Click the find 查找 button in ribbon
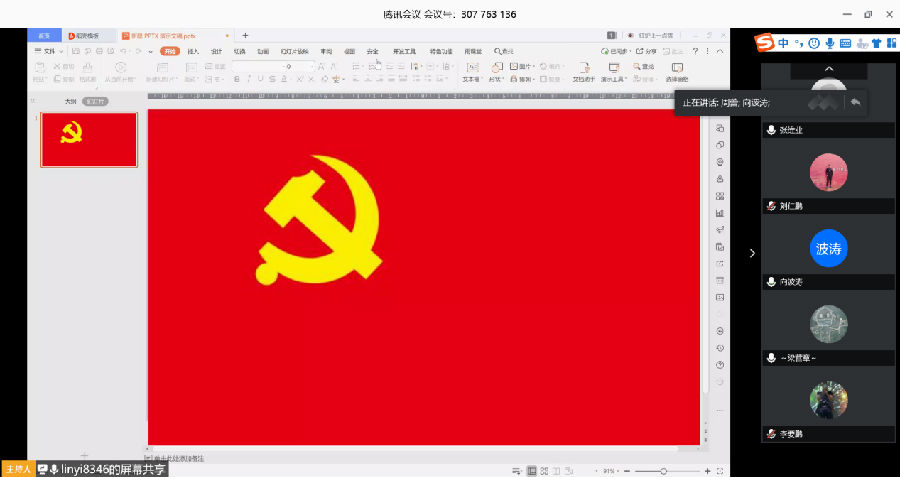Image resolution: width=900 pixels, height=477 pixels. pos(644,67)
